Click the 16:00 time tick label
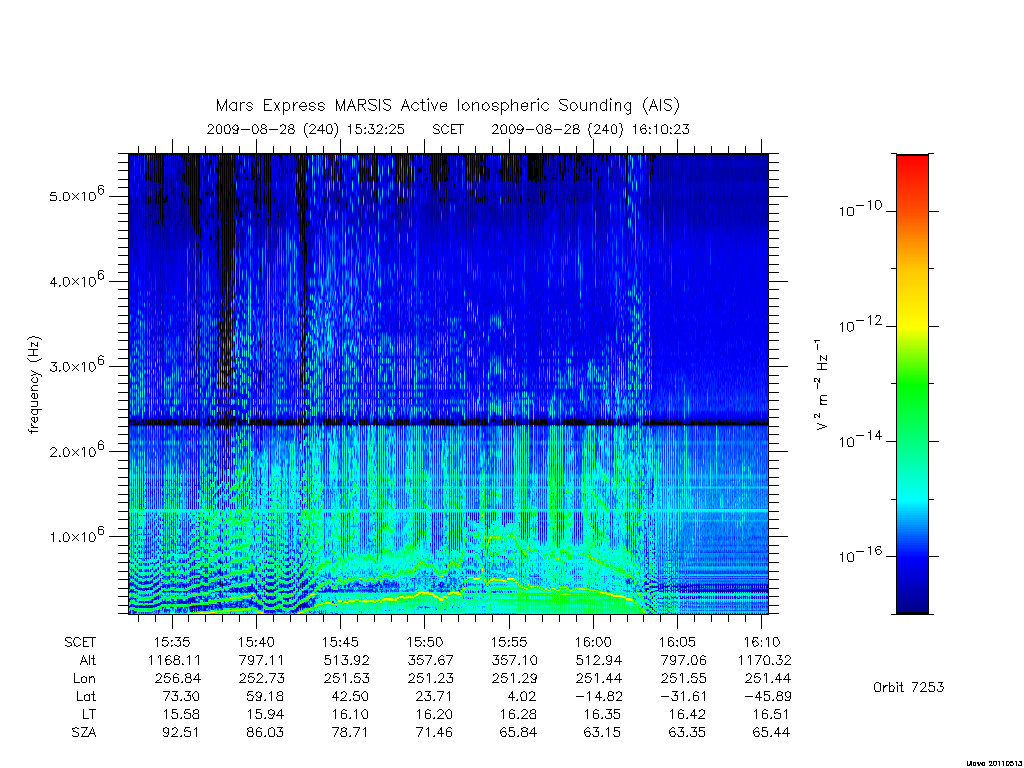 593,642
